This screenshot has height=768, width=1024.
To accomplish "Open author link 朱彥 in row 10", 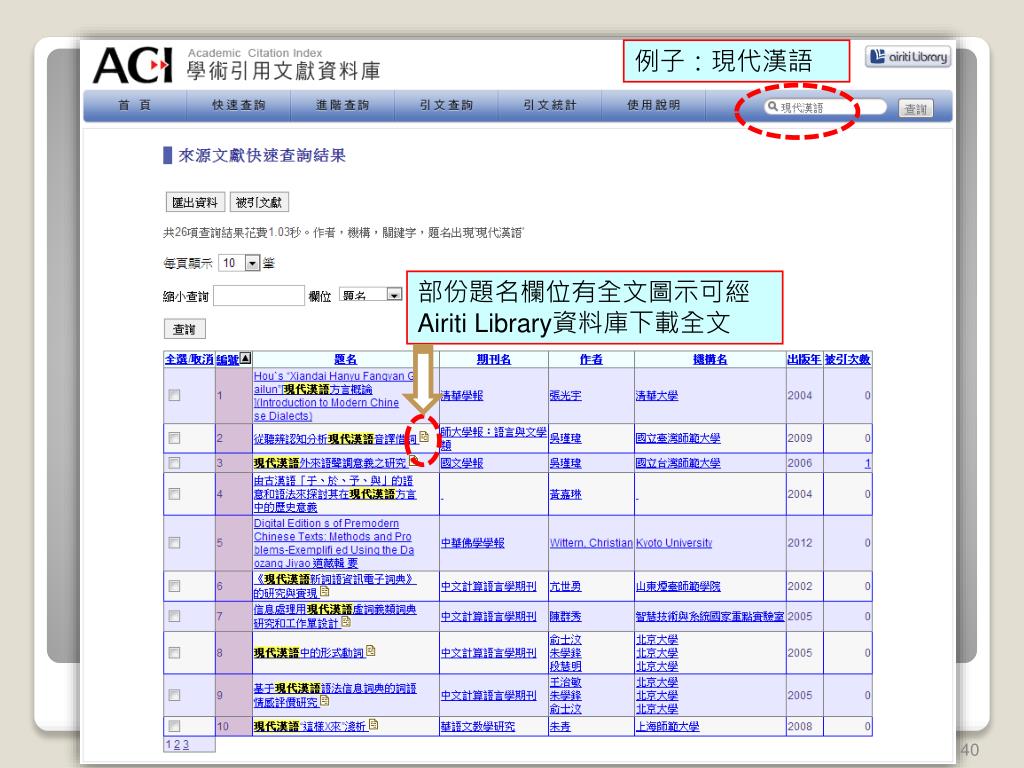I will pos(560,726).
